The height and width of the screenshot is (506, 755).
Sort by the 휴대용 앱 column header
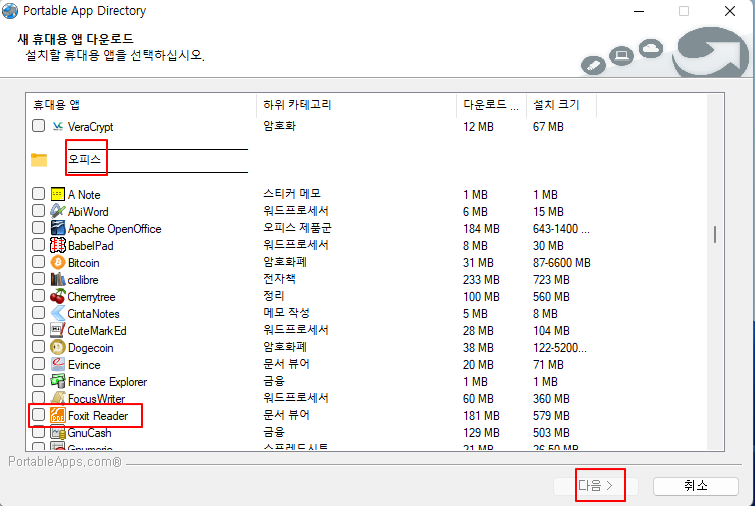click(x=141, y=105)
